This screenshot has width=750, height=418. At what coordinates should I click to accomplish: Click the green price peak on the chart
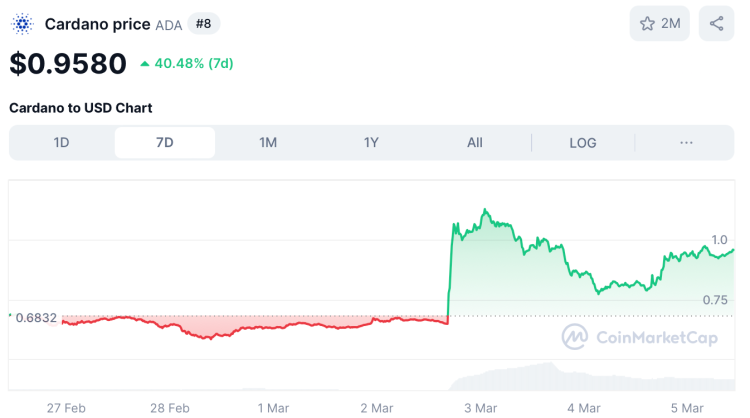[x=485, y=210]
